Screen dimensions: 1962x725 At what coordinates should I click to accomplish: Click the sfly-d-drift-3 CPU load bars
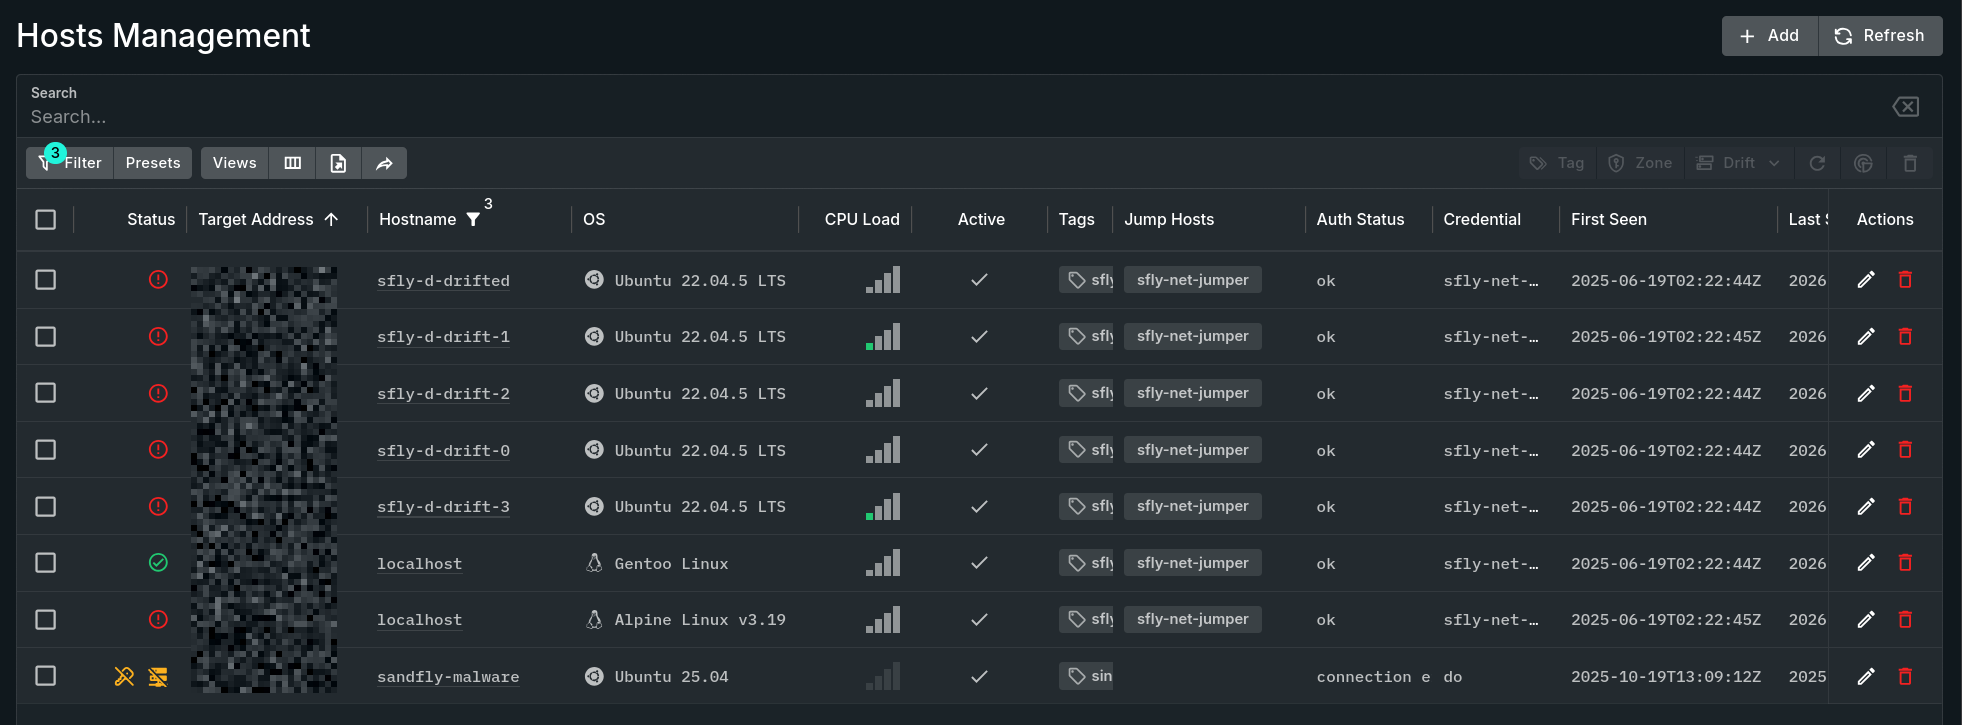(883, 506)
